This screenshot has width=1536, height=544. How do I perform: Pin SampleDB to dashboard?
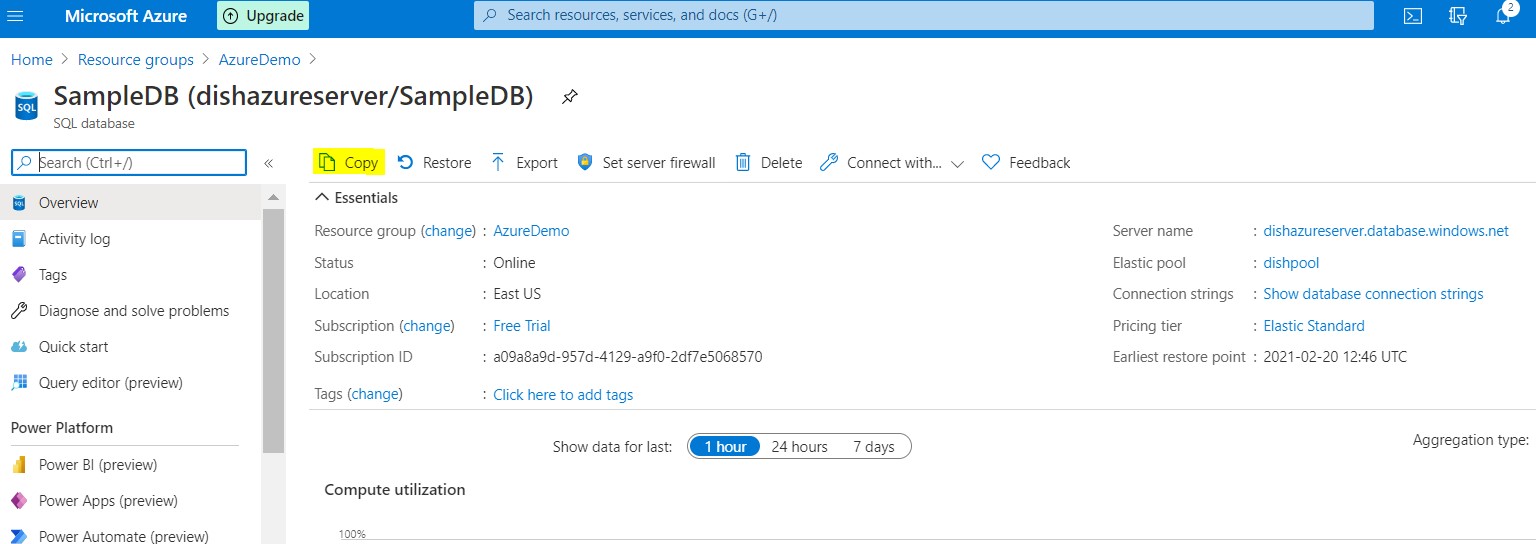pos(569,97)
